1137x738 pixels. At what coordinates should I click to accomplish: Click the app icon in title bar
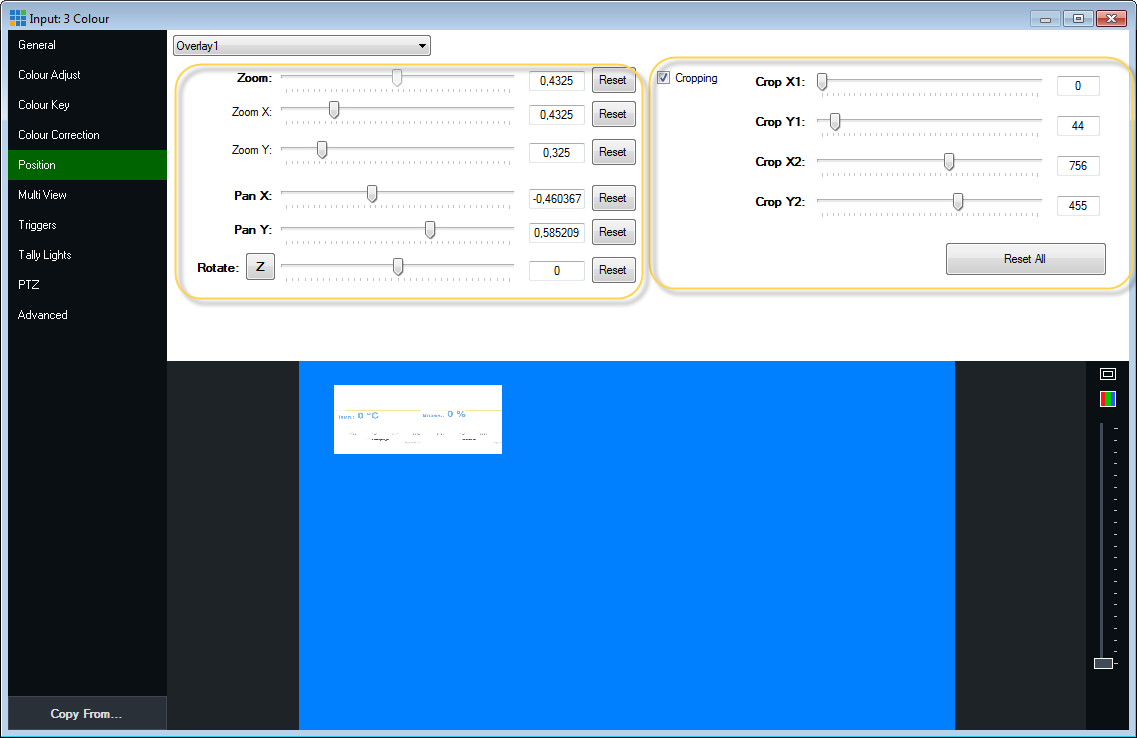pos(18,18)
